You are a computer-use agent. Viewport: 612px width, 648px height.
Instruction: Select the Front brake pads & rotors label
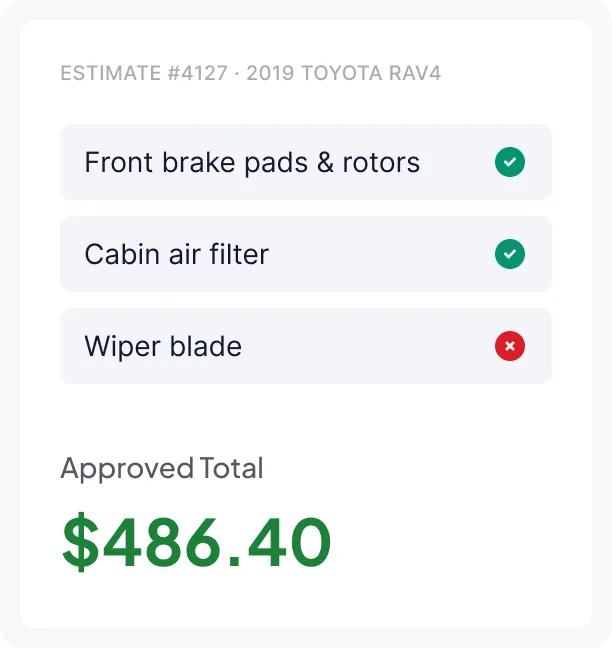[x=252, y=162]
